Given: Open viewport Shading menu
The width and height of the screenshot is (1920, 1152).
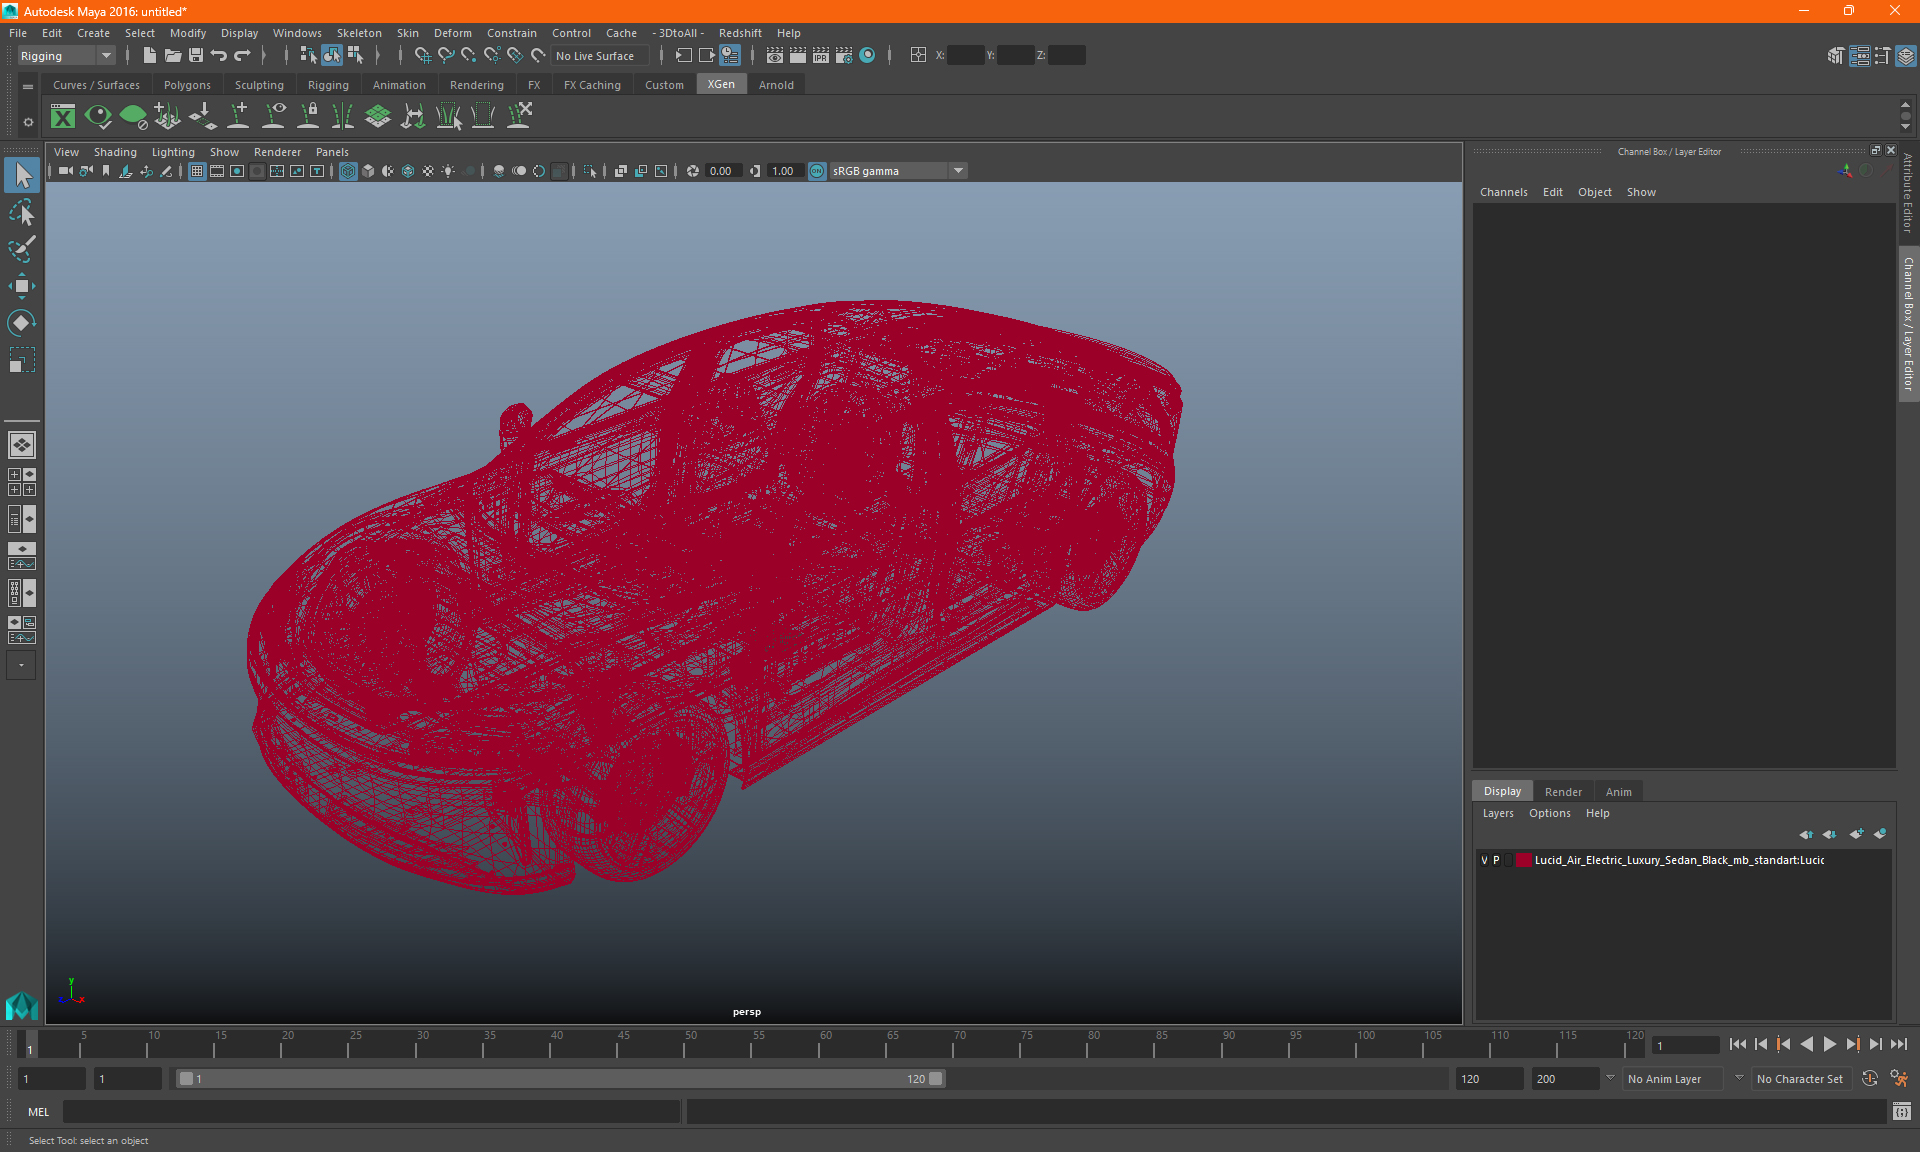Looking at the screenshot, I should click(115, 152).
